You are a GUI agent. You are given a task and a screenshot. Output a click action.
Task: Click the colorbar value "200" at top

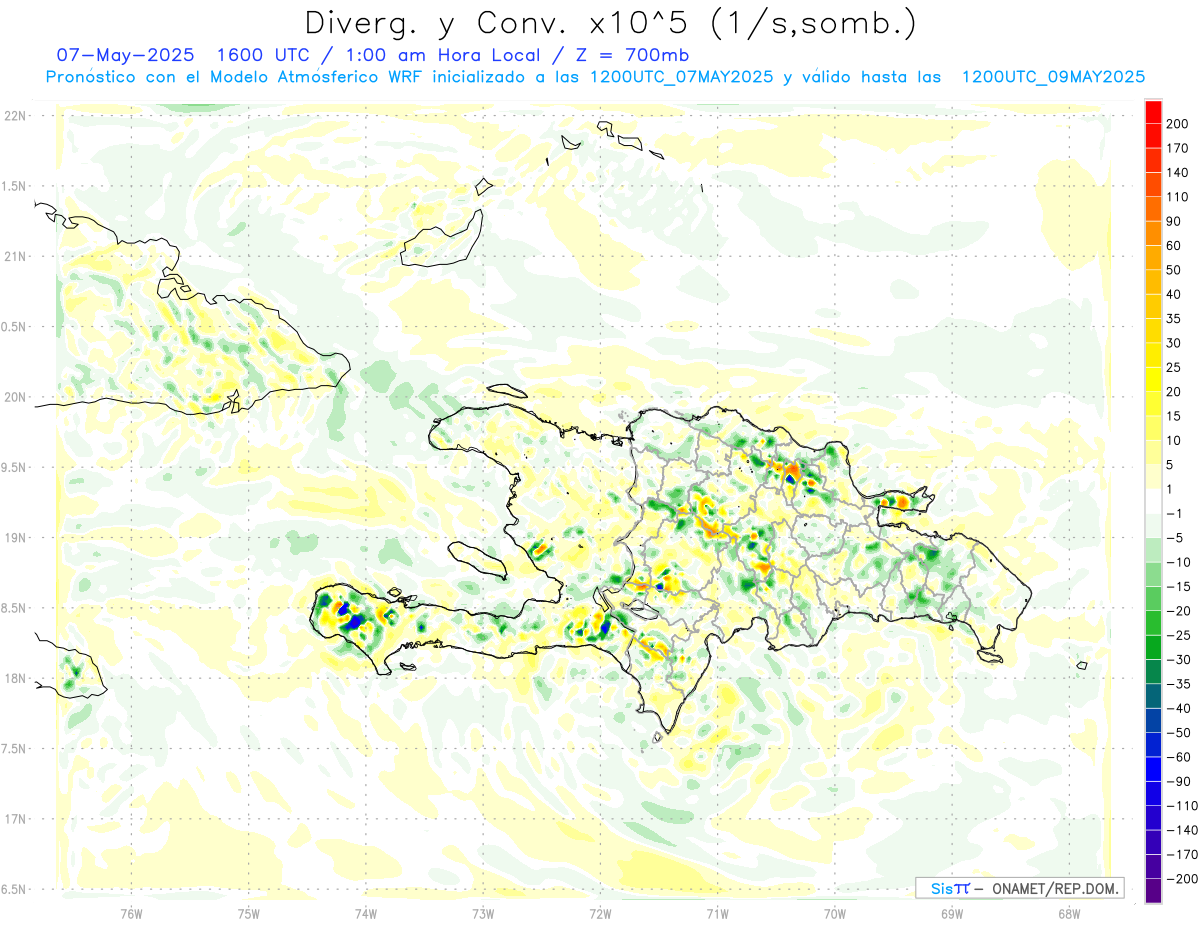point(1177,125)
